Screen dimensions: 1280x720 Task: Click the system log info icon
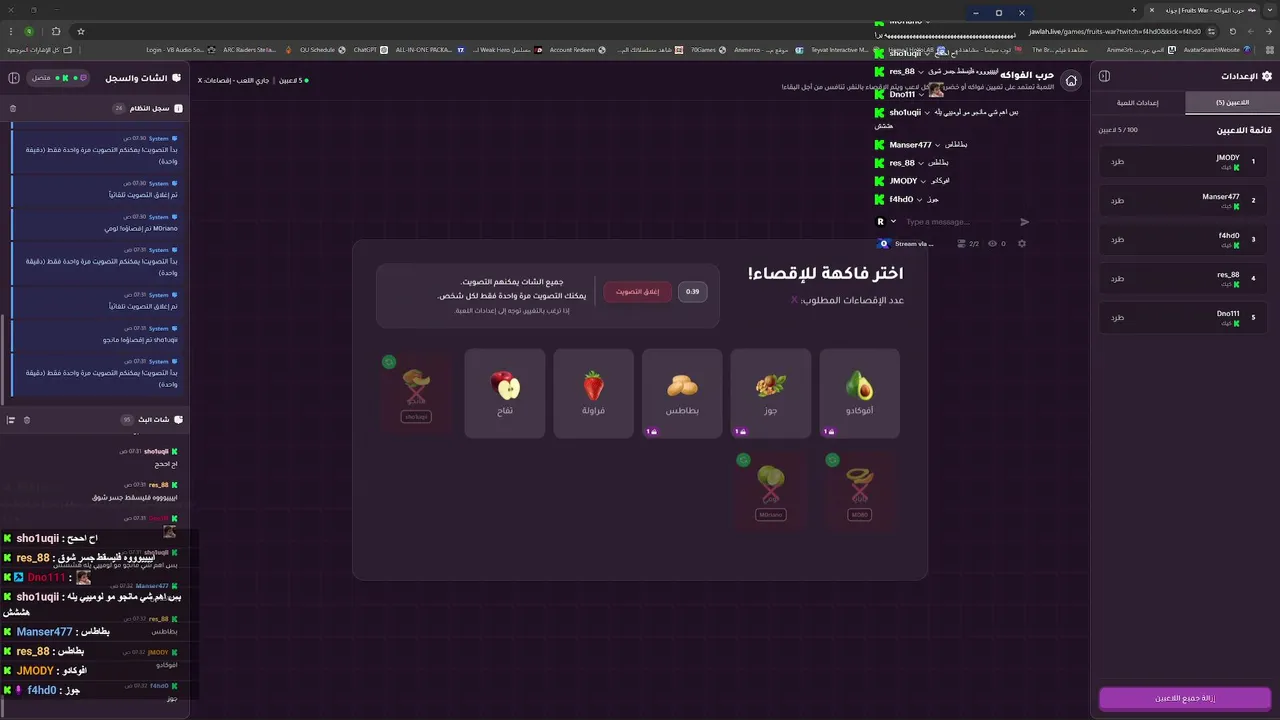(x=179, y=108)
